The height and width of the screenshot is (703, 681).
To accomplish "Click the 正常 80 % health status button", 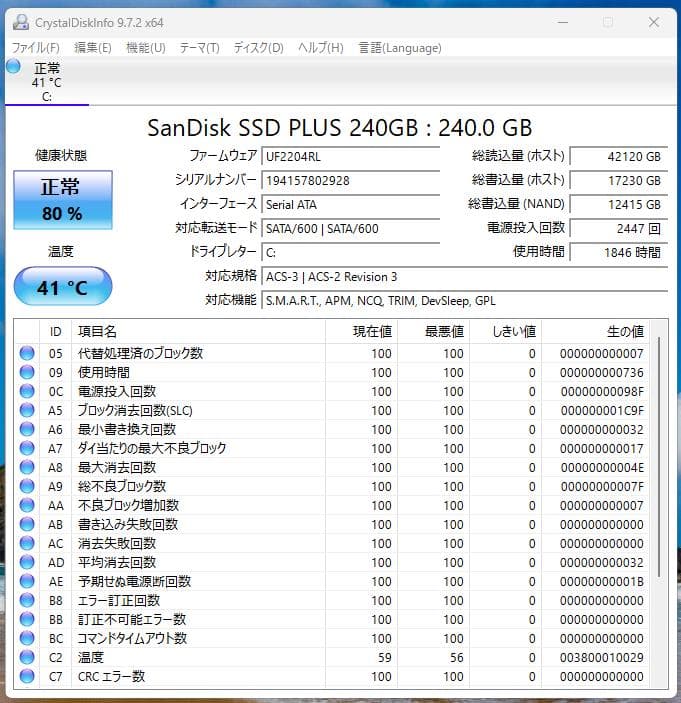I will click(63, 200).
